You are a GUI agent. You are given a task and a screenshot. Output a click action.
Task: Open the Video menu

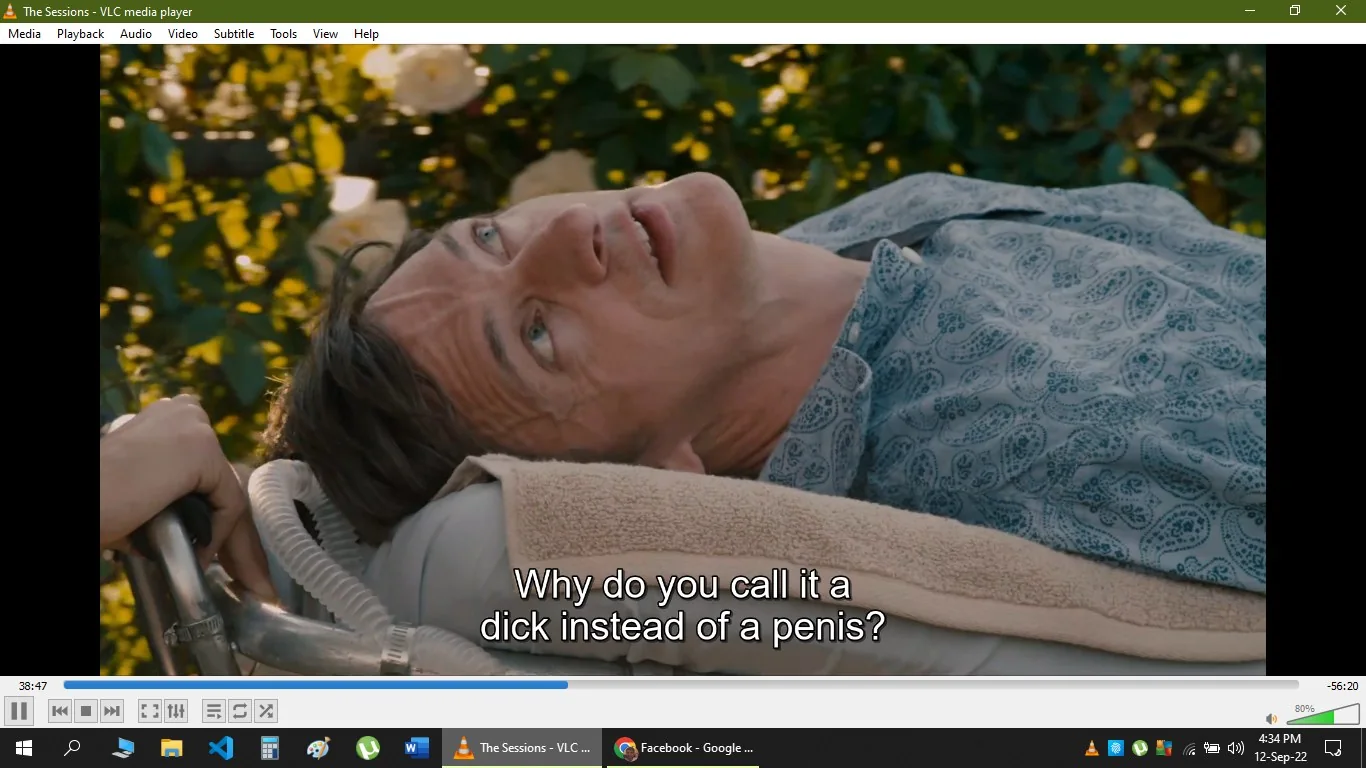tap(183, 34)
